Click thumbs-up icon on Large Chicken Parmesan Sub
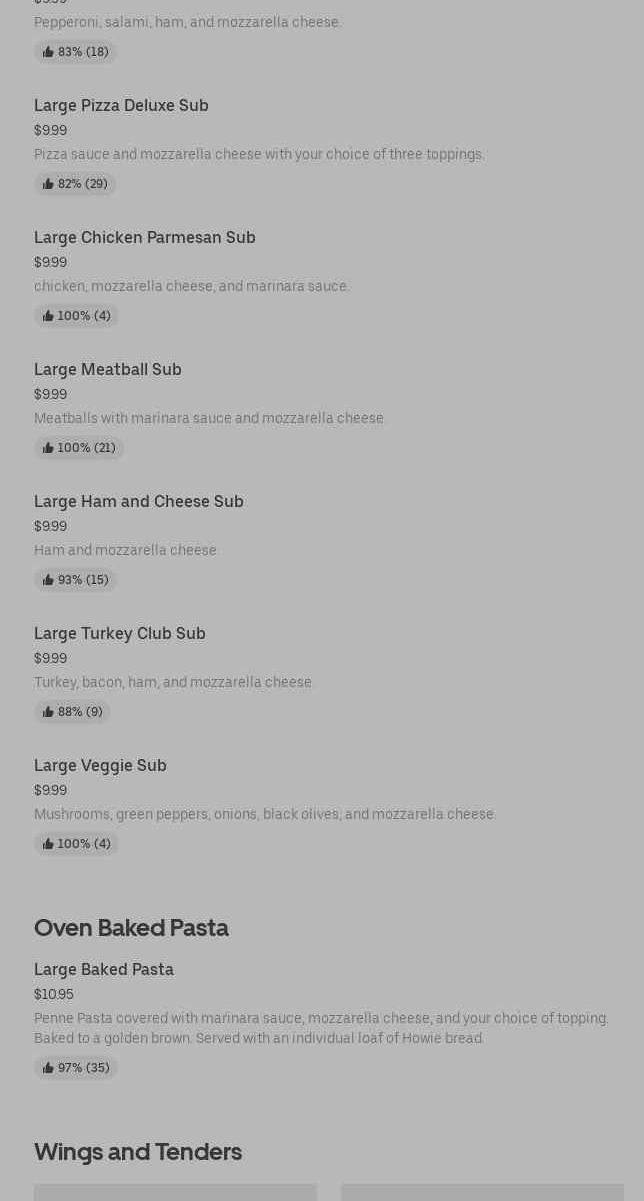 48,316
